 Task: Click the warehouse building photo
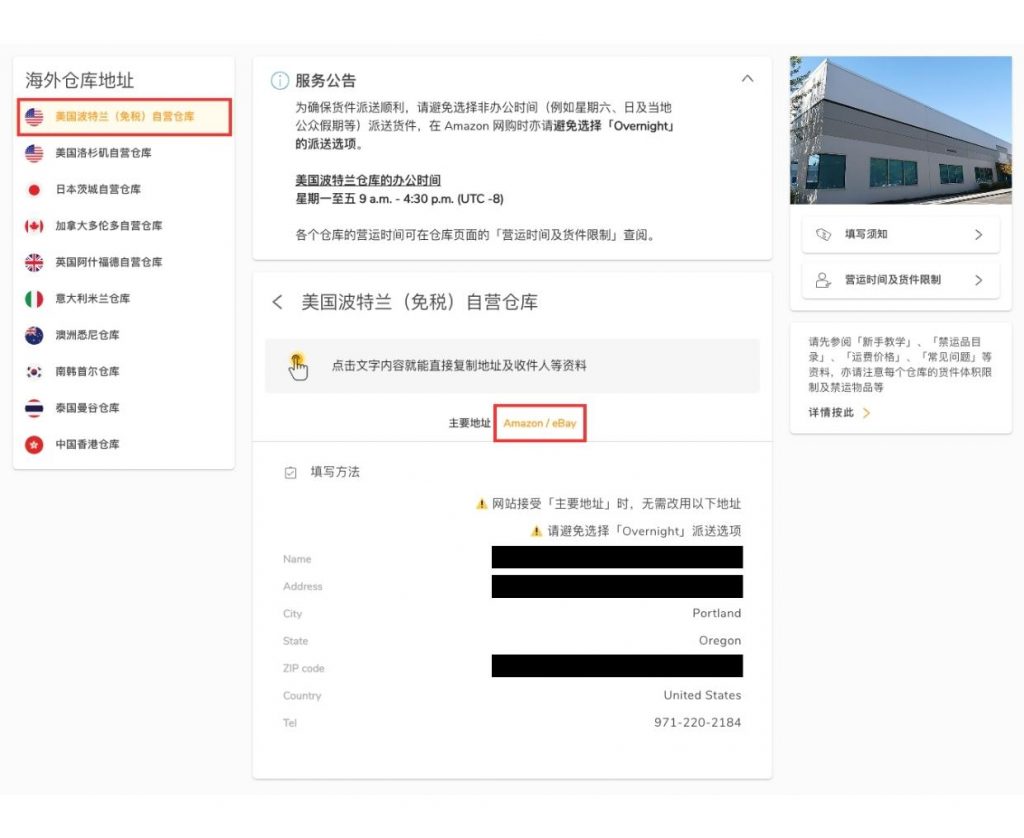901,130
